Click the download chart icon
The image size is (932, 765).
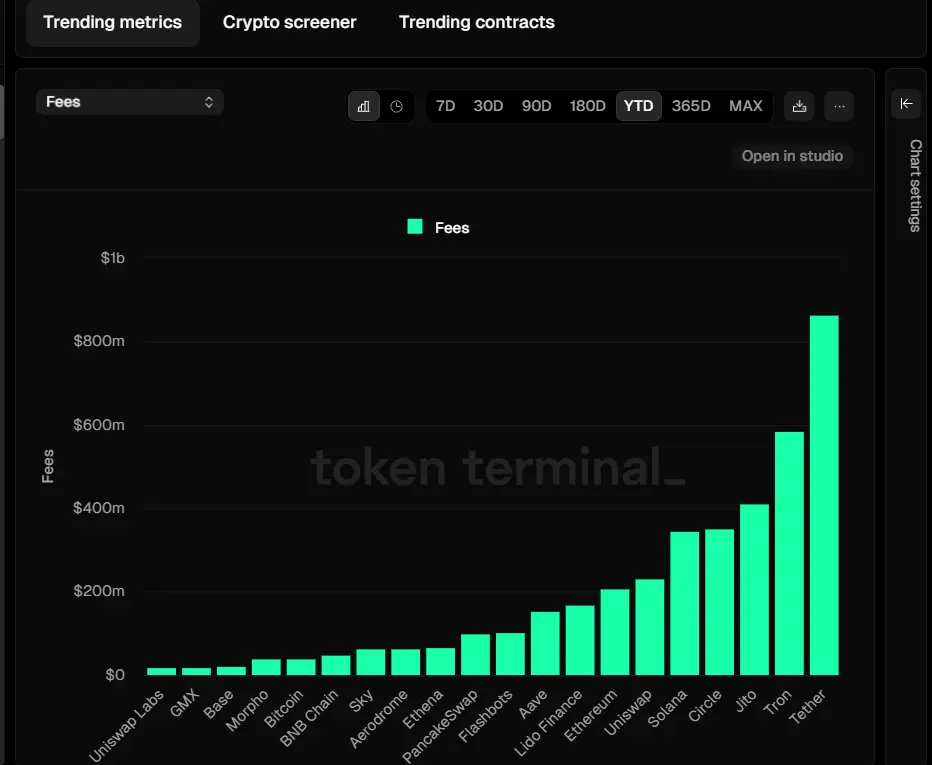[798, 106]
